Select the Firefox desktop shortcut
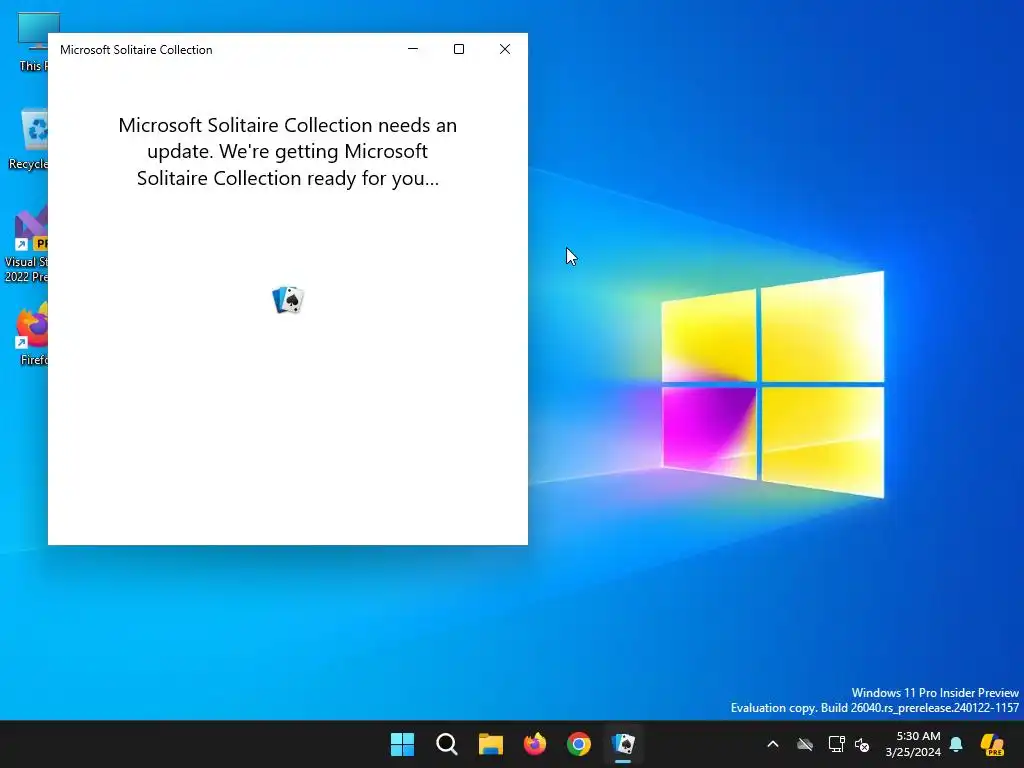 tap(32, 334)
